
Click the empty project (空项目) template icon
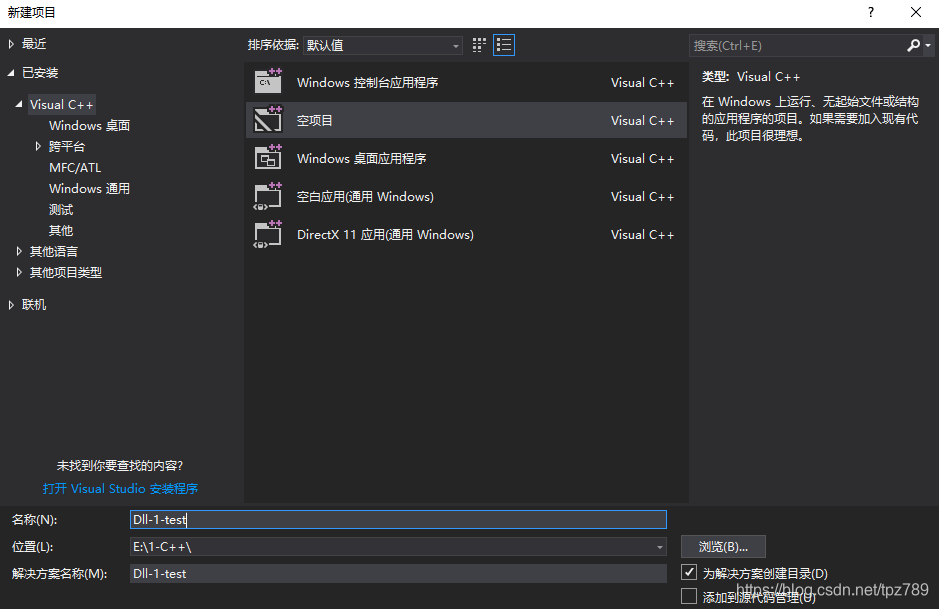[268, 120]
